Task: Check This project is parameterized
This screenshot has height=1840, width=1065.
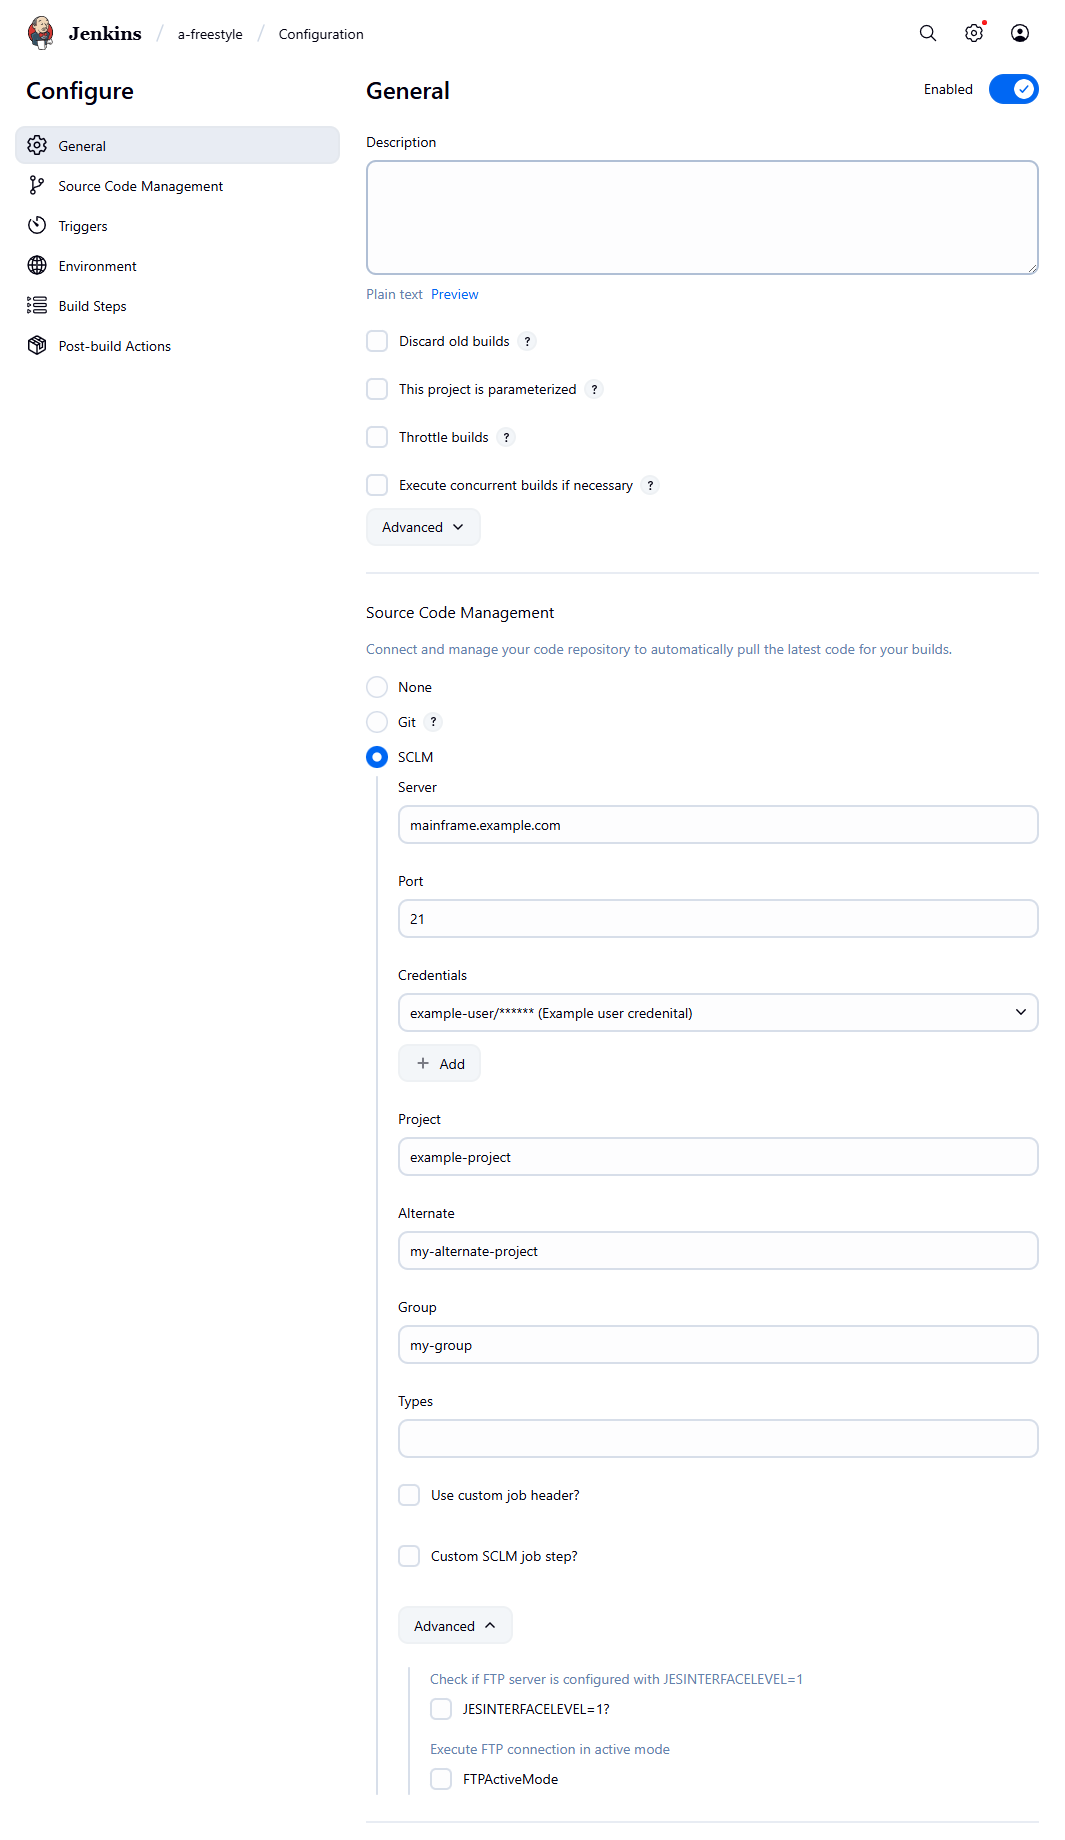Action: pos(377,389)
